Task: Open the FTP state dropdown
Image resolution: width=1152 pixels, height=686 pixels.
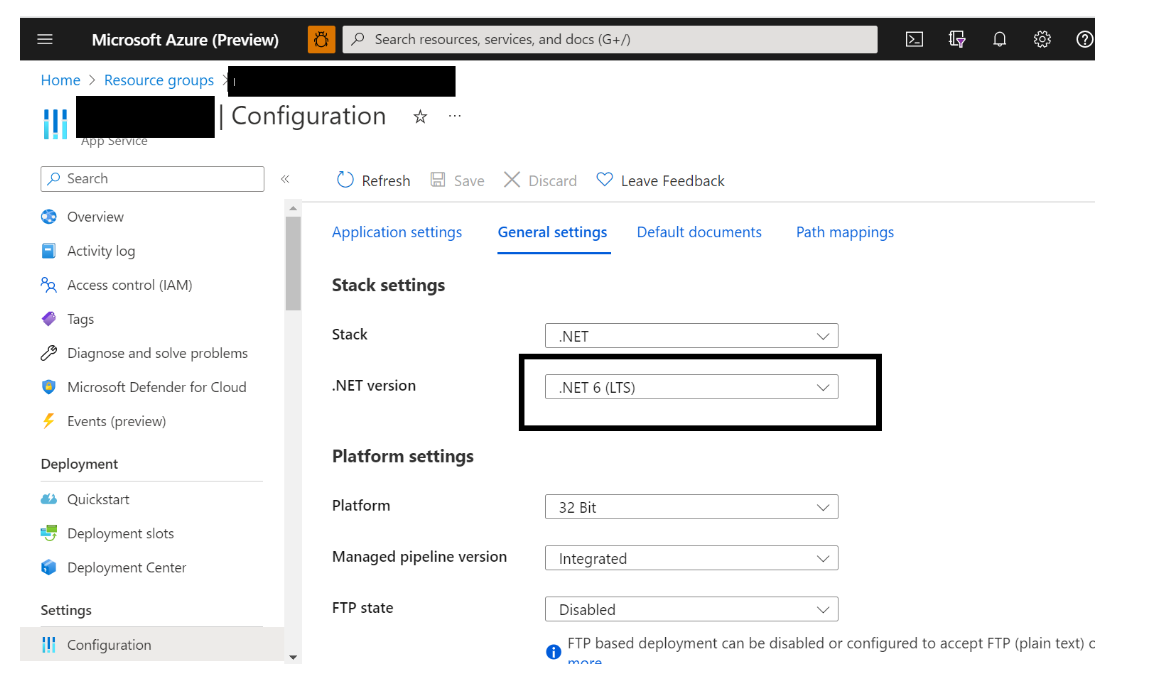Action: point(691,609)
